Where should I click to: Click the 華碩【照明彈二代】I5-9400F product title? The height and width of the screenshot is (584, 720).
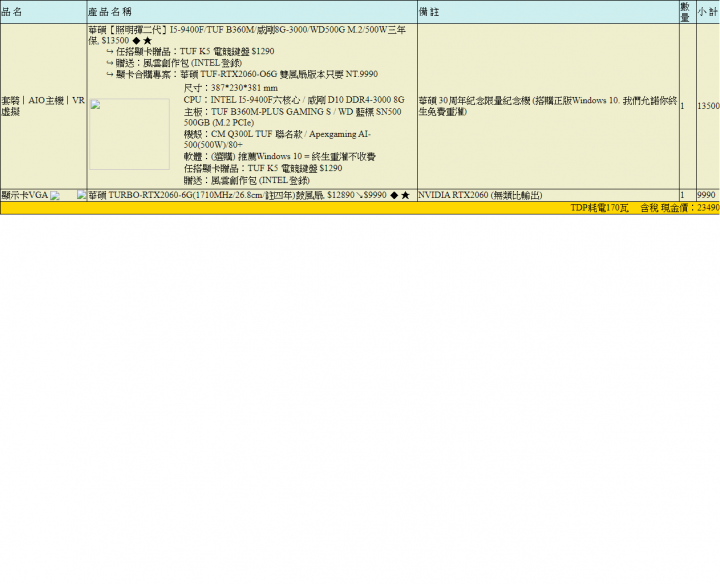pos(247,35)
